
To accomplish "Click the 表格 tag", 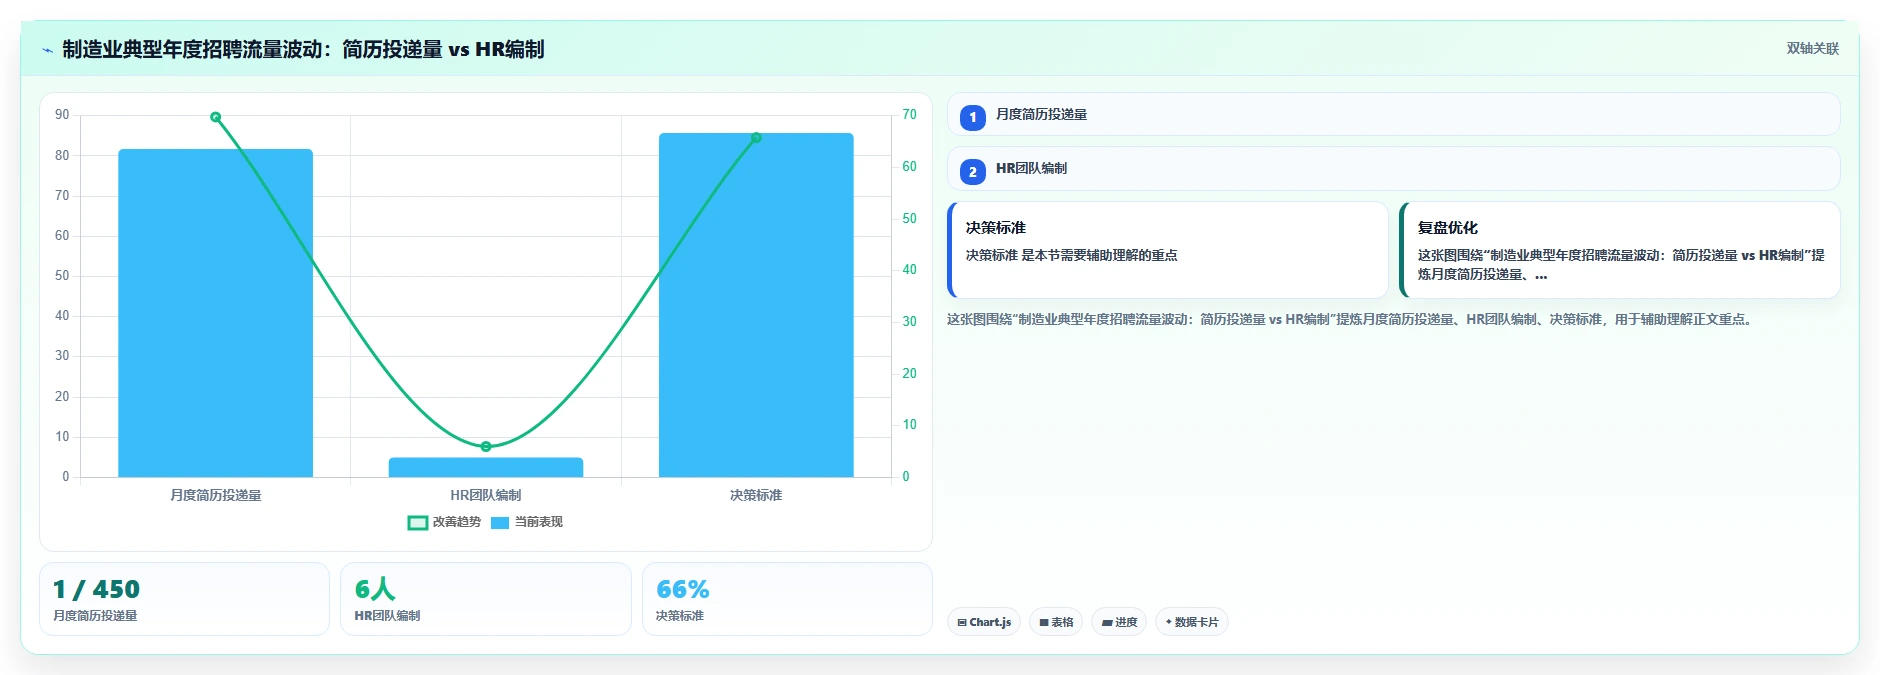I will pyautogui.click(x=1056, y=622).
